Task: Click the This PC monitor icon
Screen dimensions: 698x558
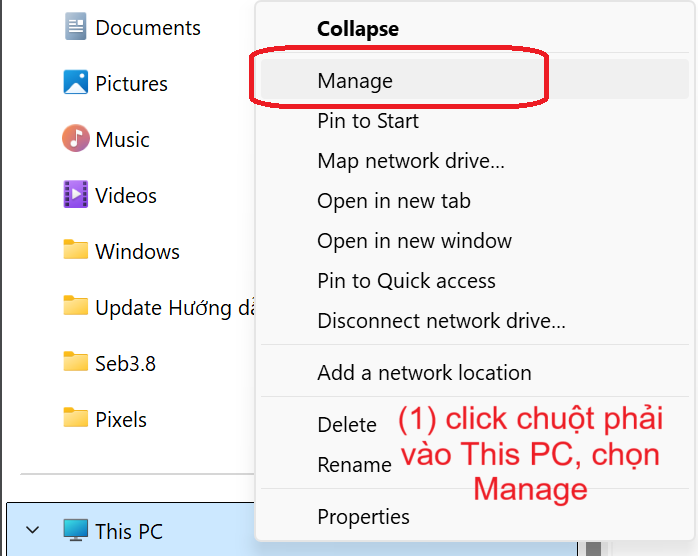Action: [76, 531]
